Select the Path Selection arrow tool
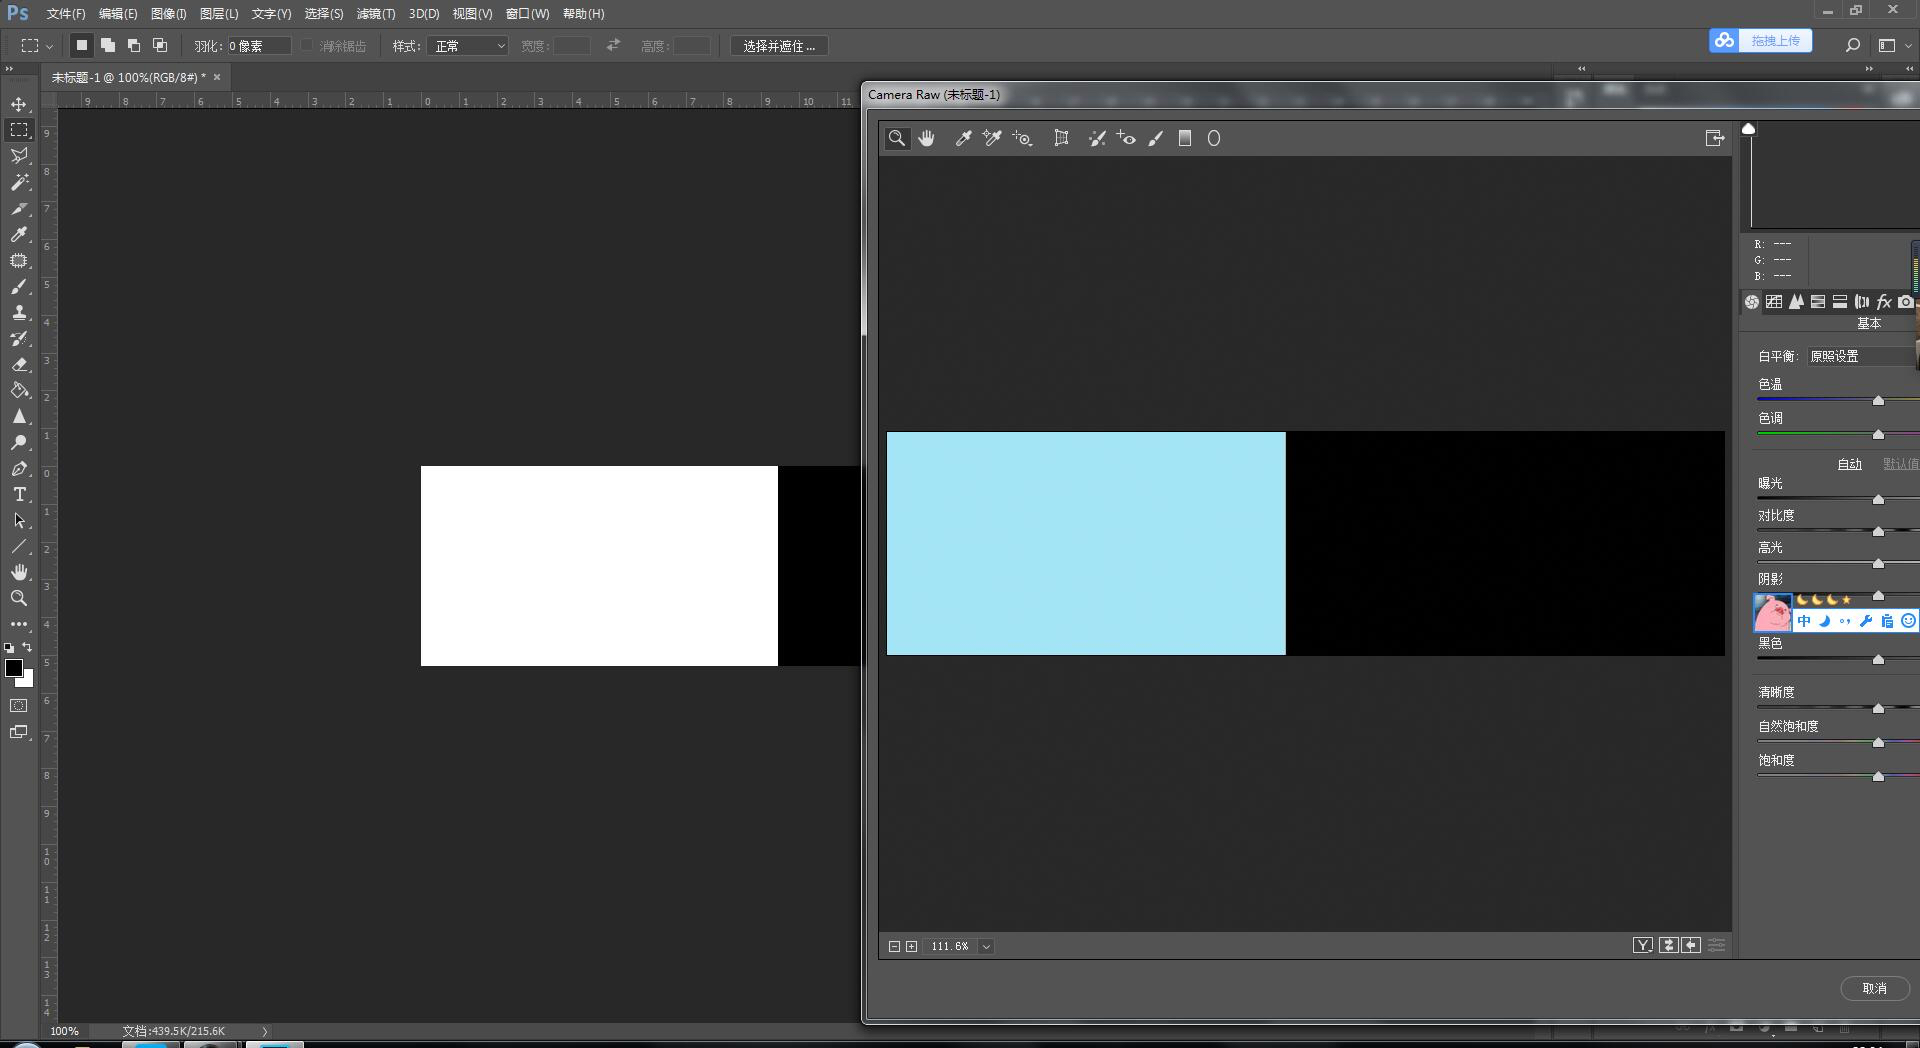 19,520
